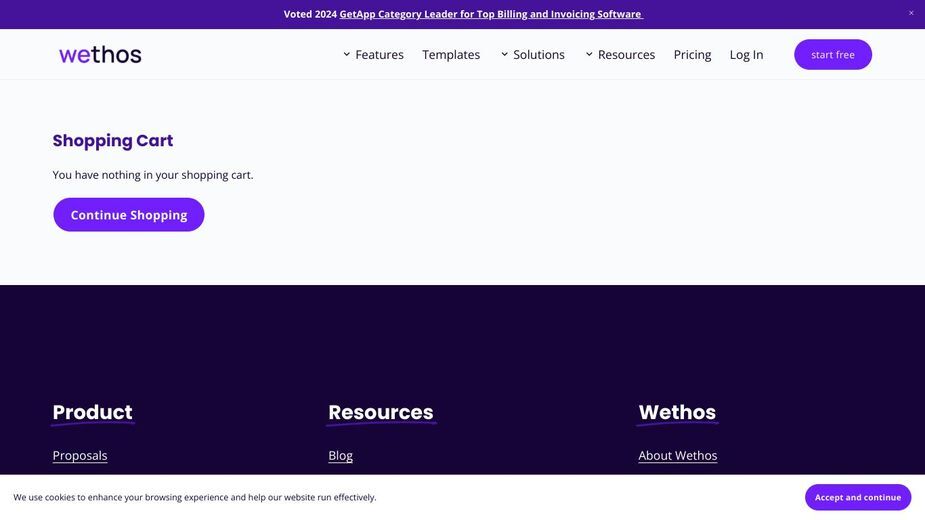
Task: Expand the Features chevron
Action: tap(346, 54)
